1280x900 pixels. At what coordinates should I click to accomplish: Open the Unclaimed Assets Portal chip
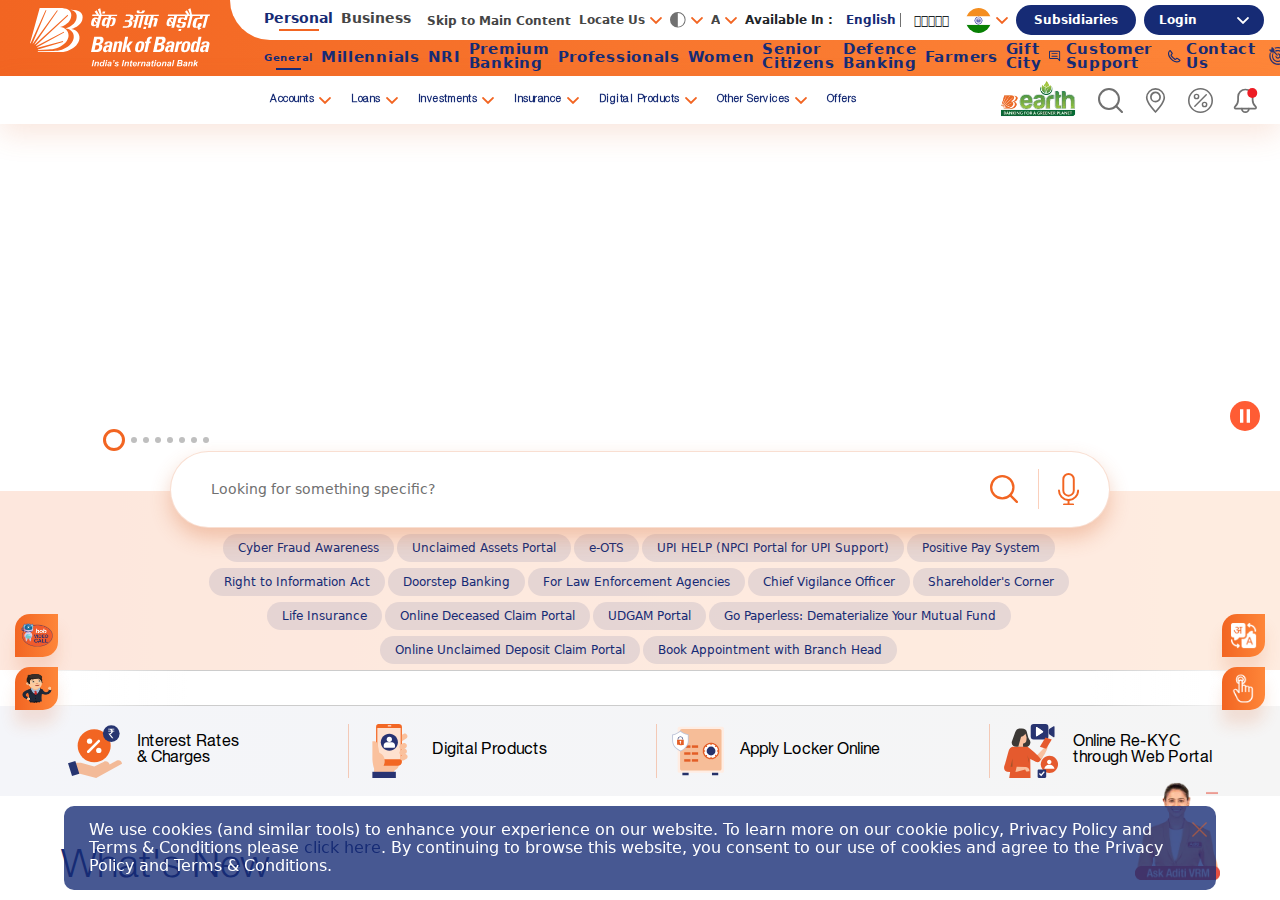484,548
